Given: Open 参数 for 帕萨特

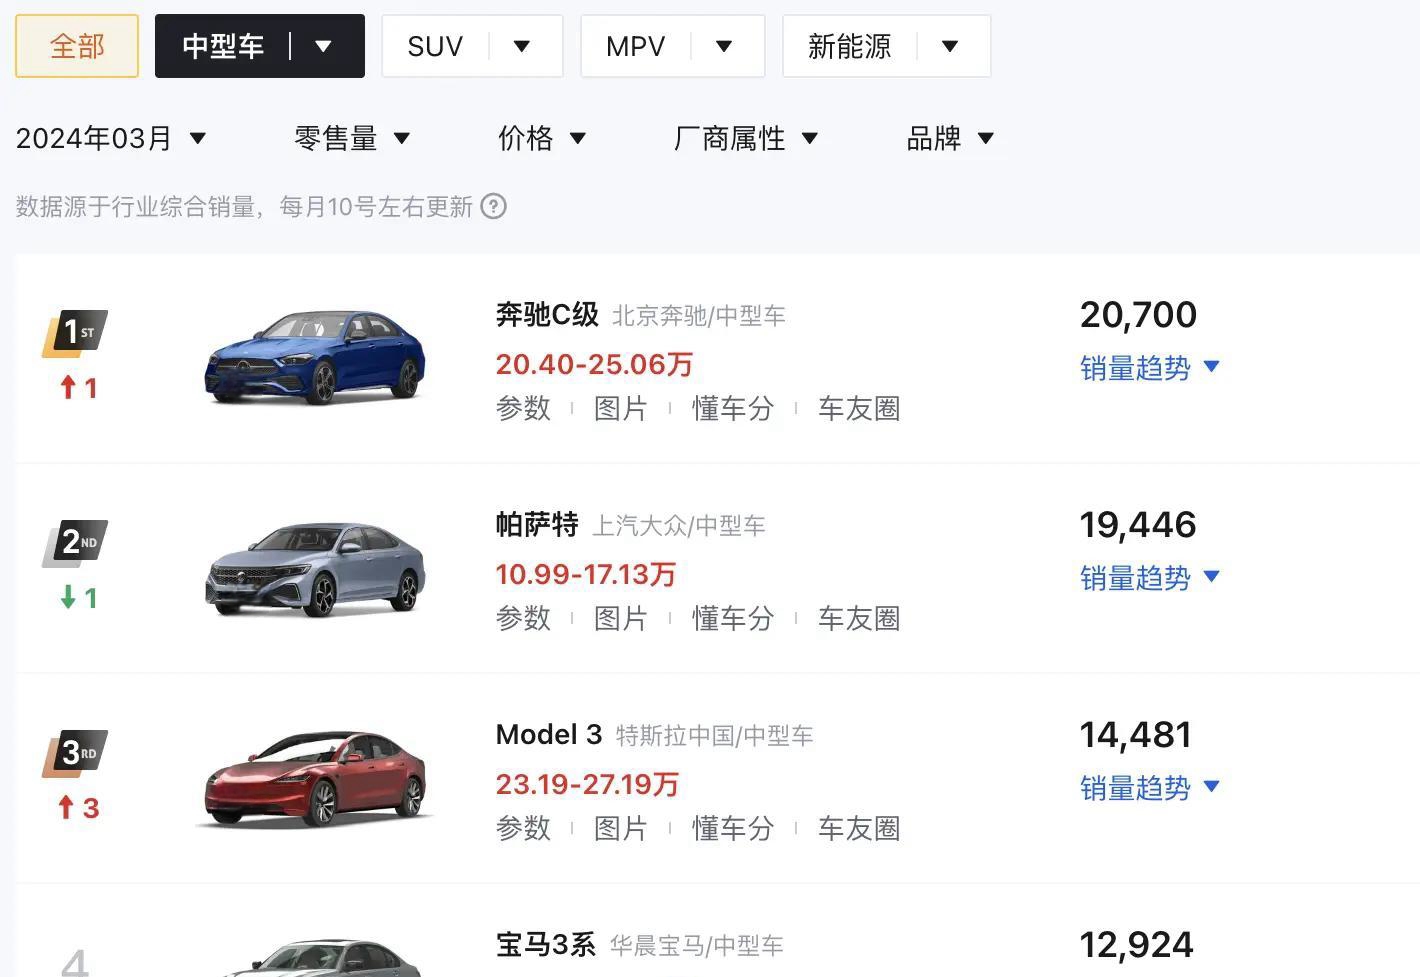Looking at the screenshot, I should tap(523, 618).
